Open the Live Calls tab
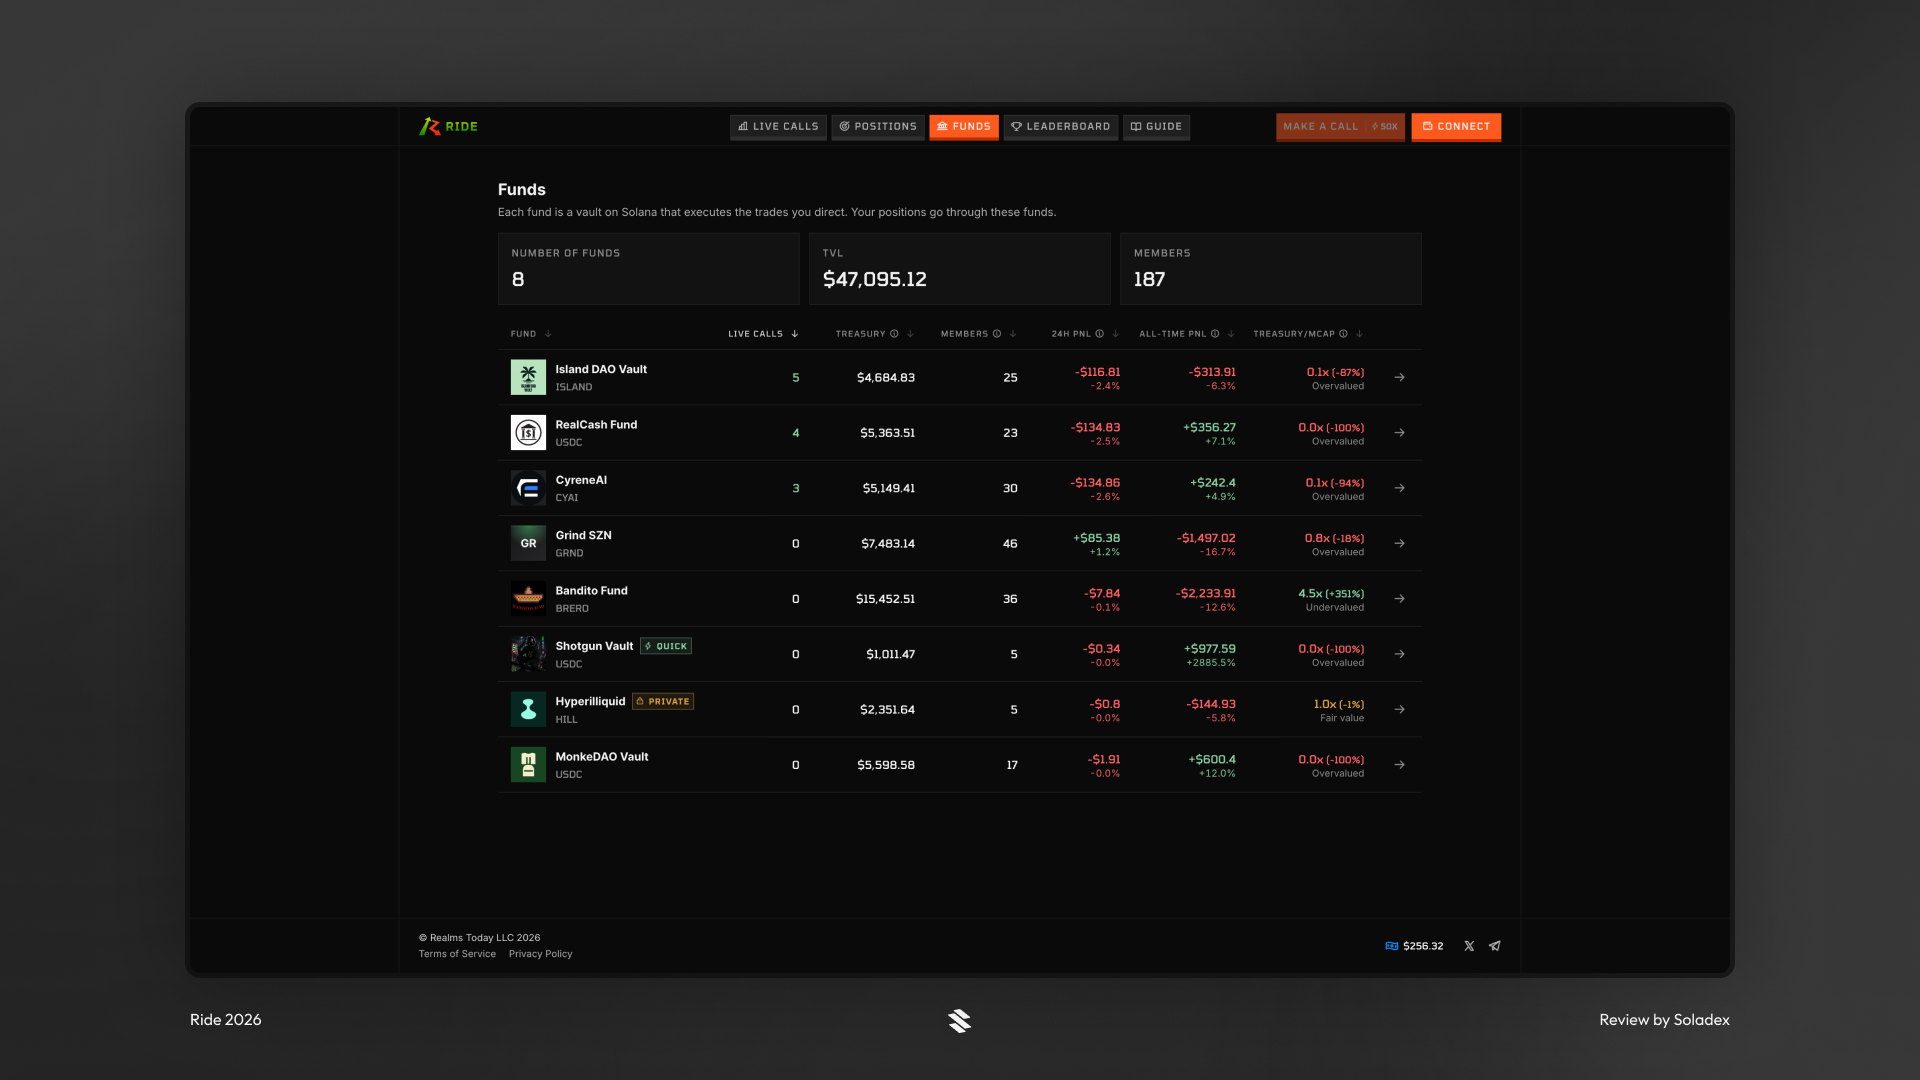The height and width of the screenshot is (1080, 1920). [778, 127]
